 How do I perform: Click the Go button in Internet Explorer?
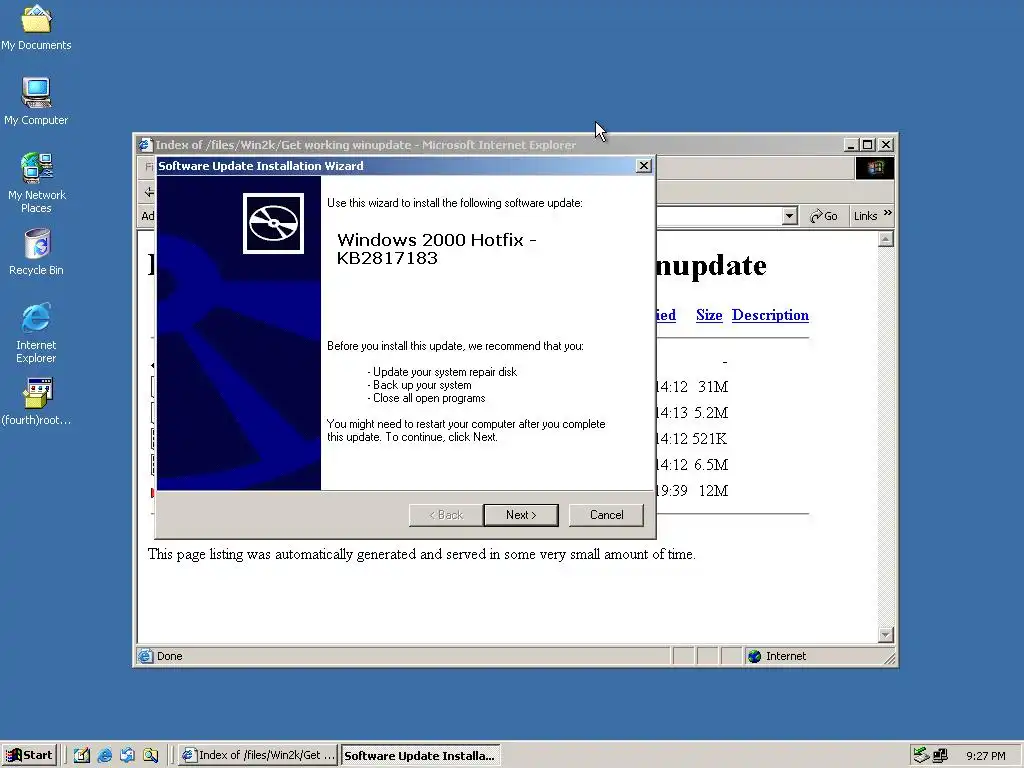click(824, 216)
